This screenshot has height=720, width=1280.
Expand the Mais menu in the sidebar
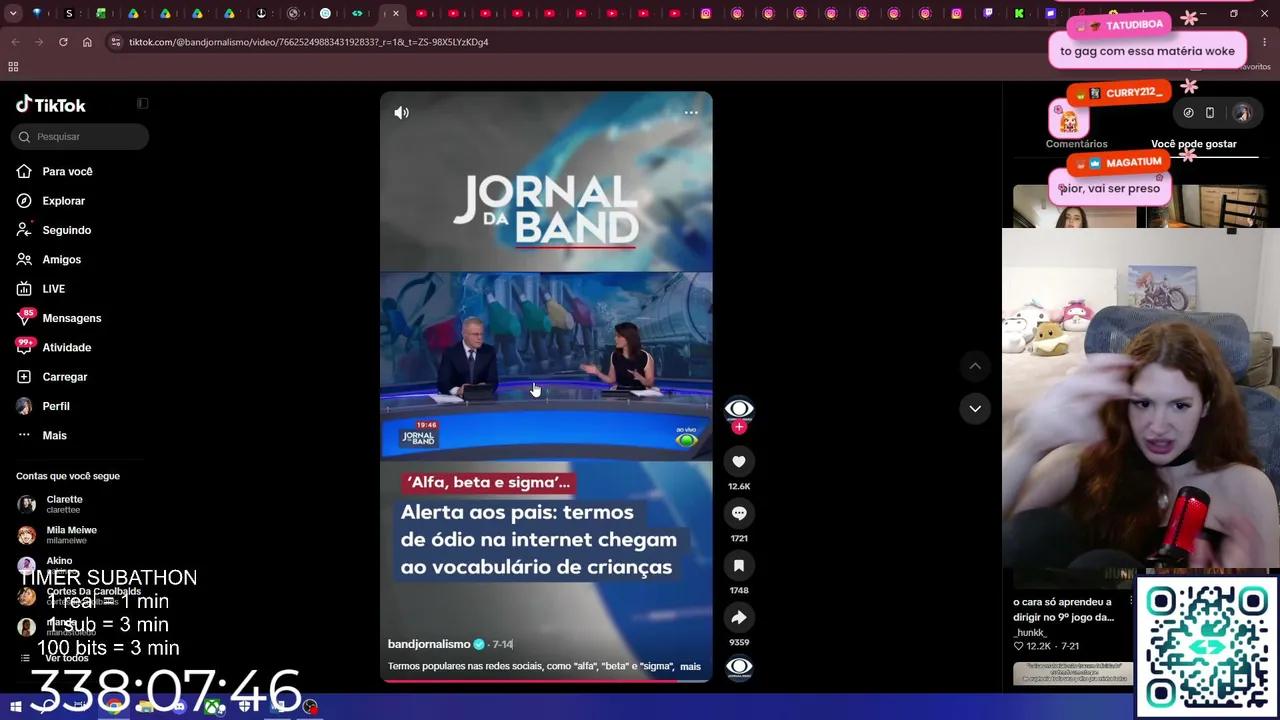click(x=54, y=435)
